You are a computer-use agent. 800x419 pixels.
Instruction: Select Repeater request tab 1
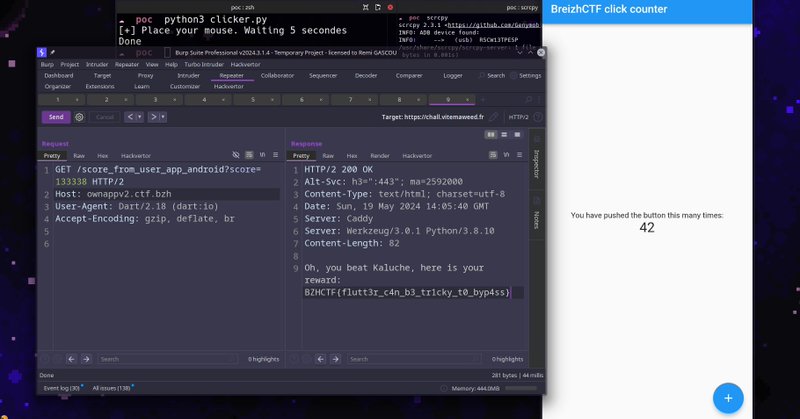tap(58, 100)
